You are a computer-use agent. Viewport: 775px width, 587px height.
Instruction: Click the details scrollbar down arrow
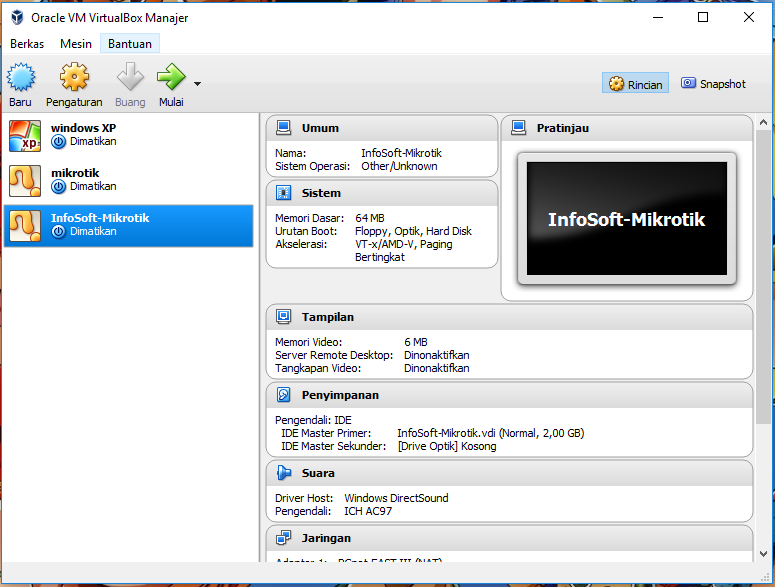[x=763, y=554]
